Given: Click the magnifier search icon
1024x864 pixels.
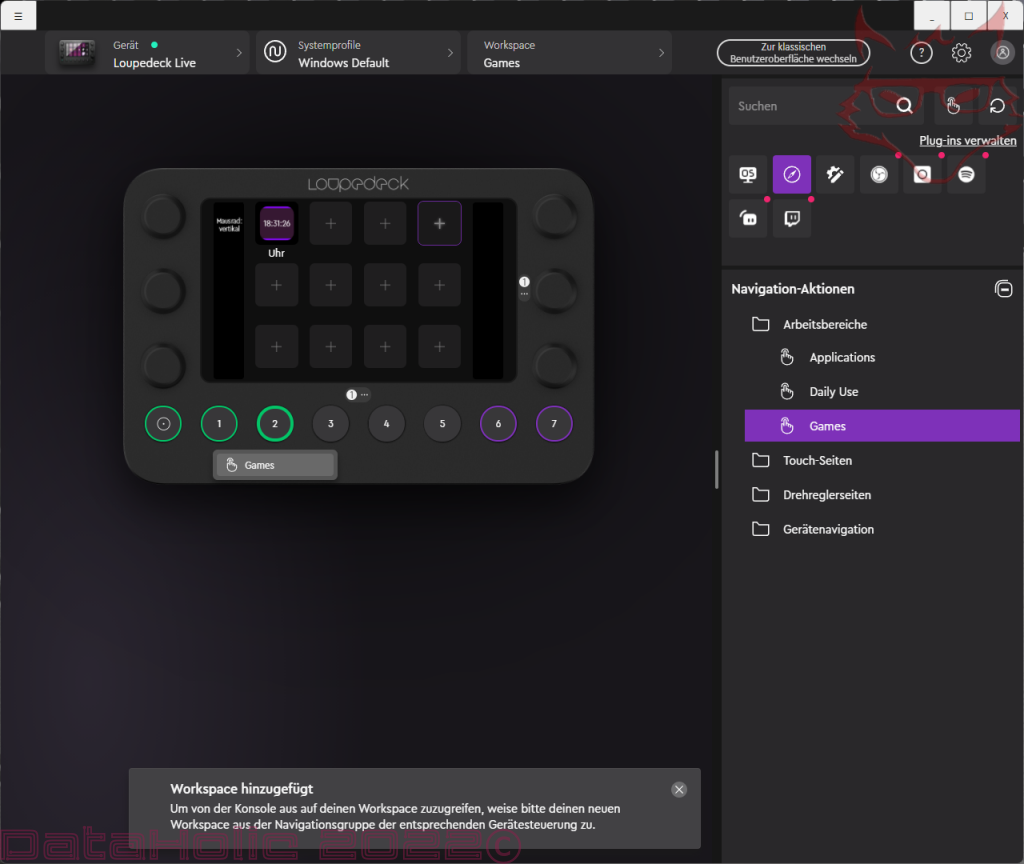Looking at the screenshot, I should 904,106.
